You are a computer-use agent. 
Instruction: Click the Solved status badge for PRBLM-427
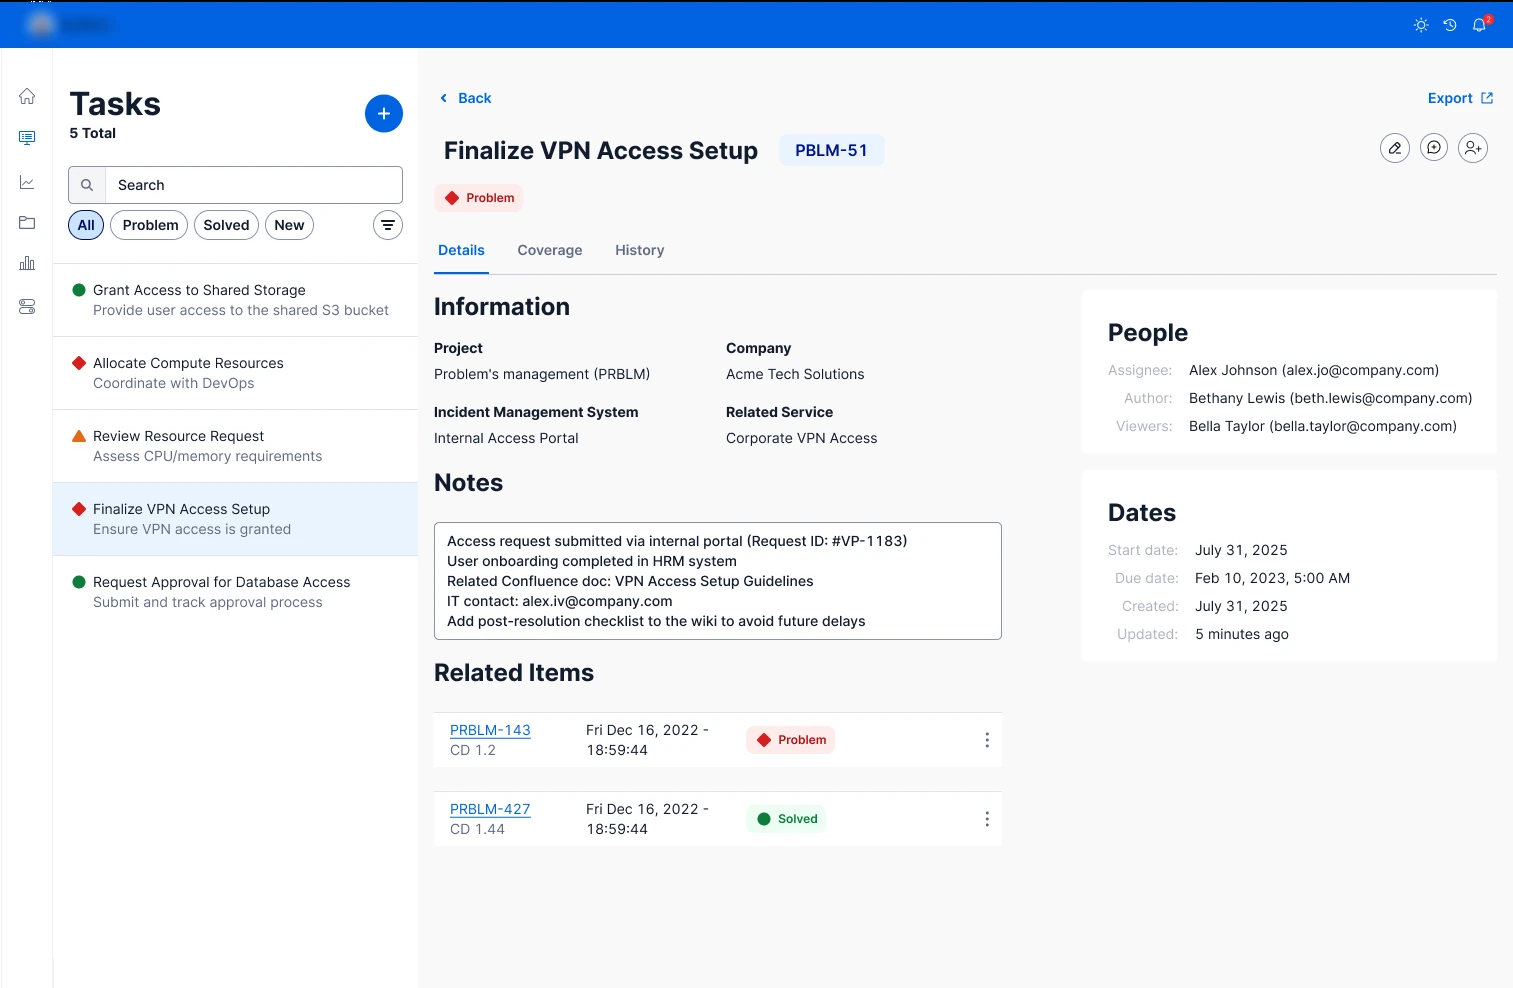787,819
